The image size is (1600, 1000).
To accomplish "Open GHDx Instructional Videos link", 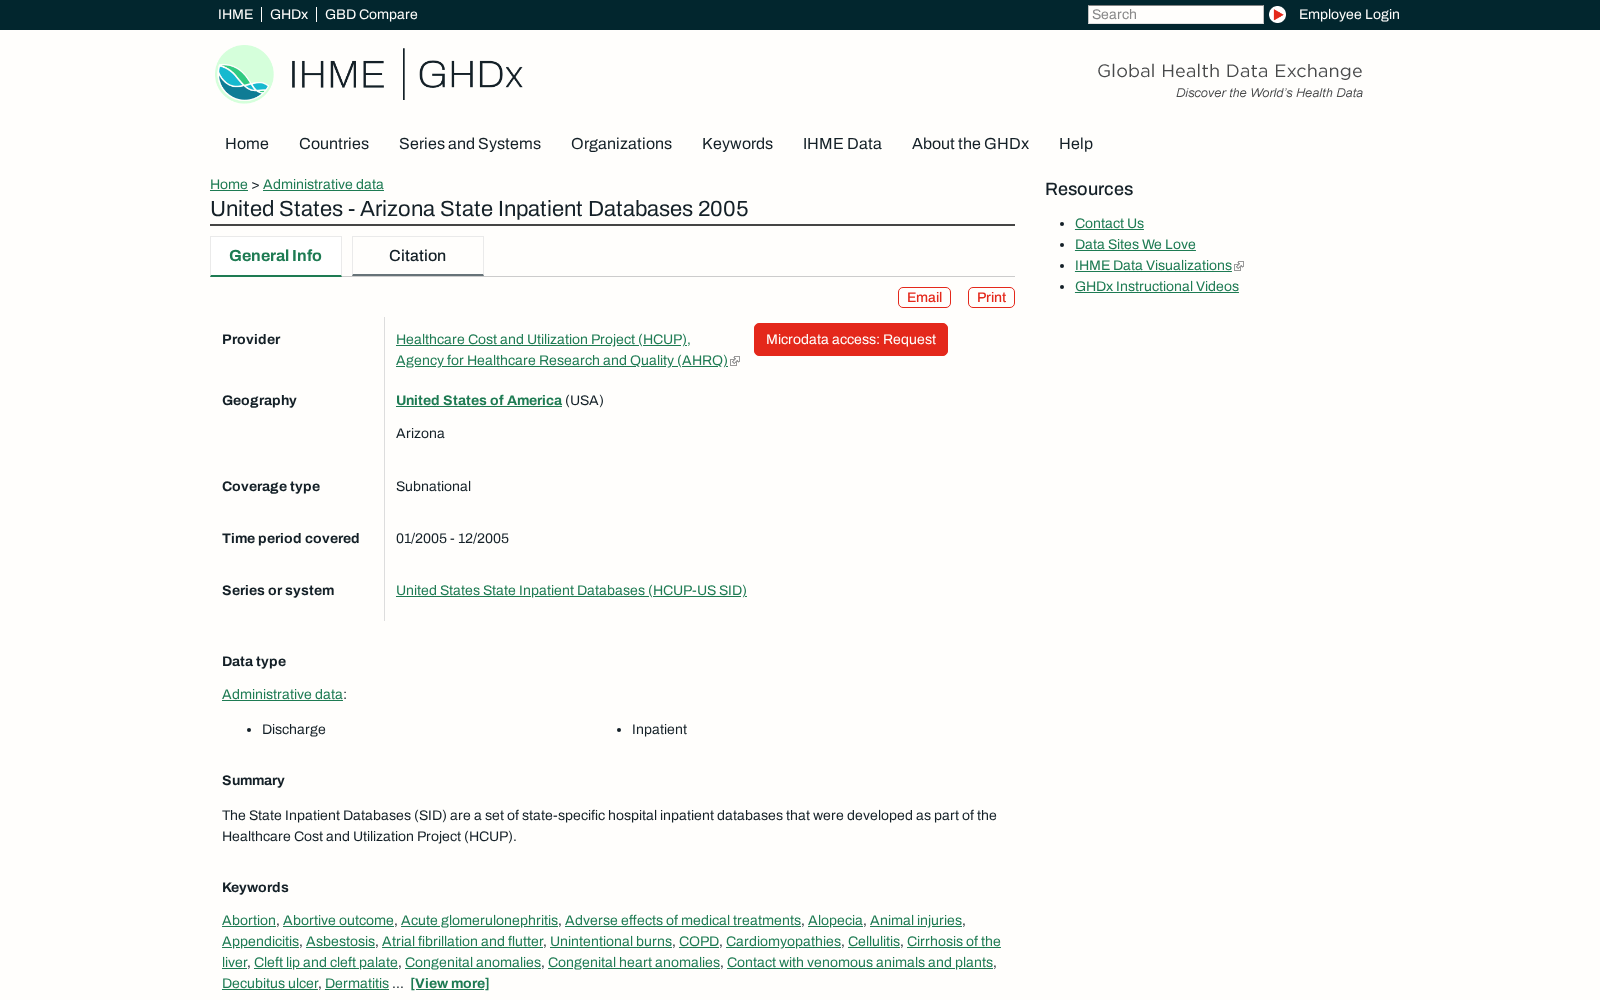I will click(1157, 287).
